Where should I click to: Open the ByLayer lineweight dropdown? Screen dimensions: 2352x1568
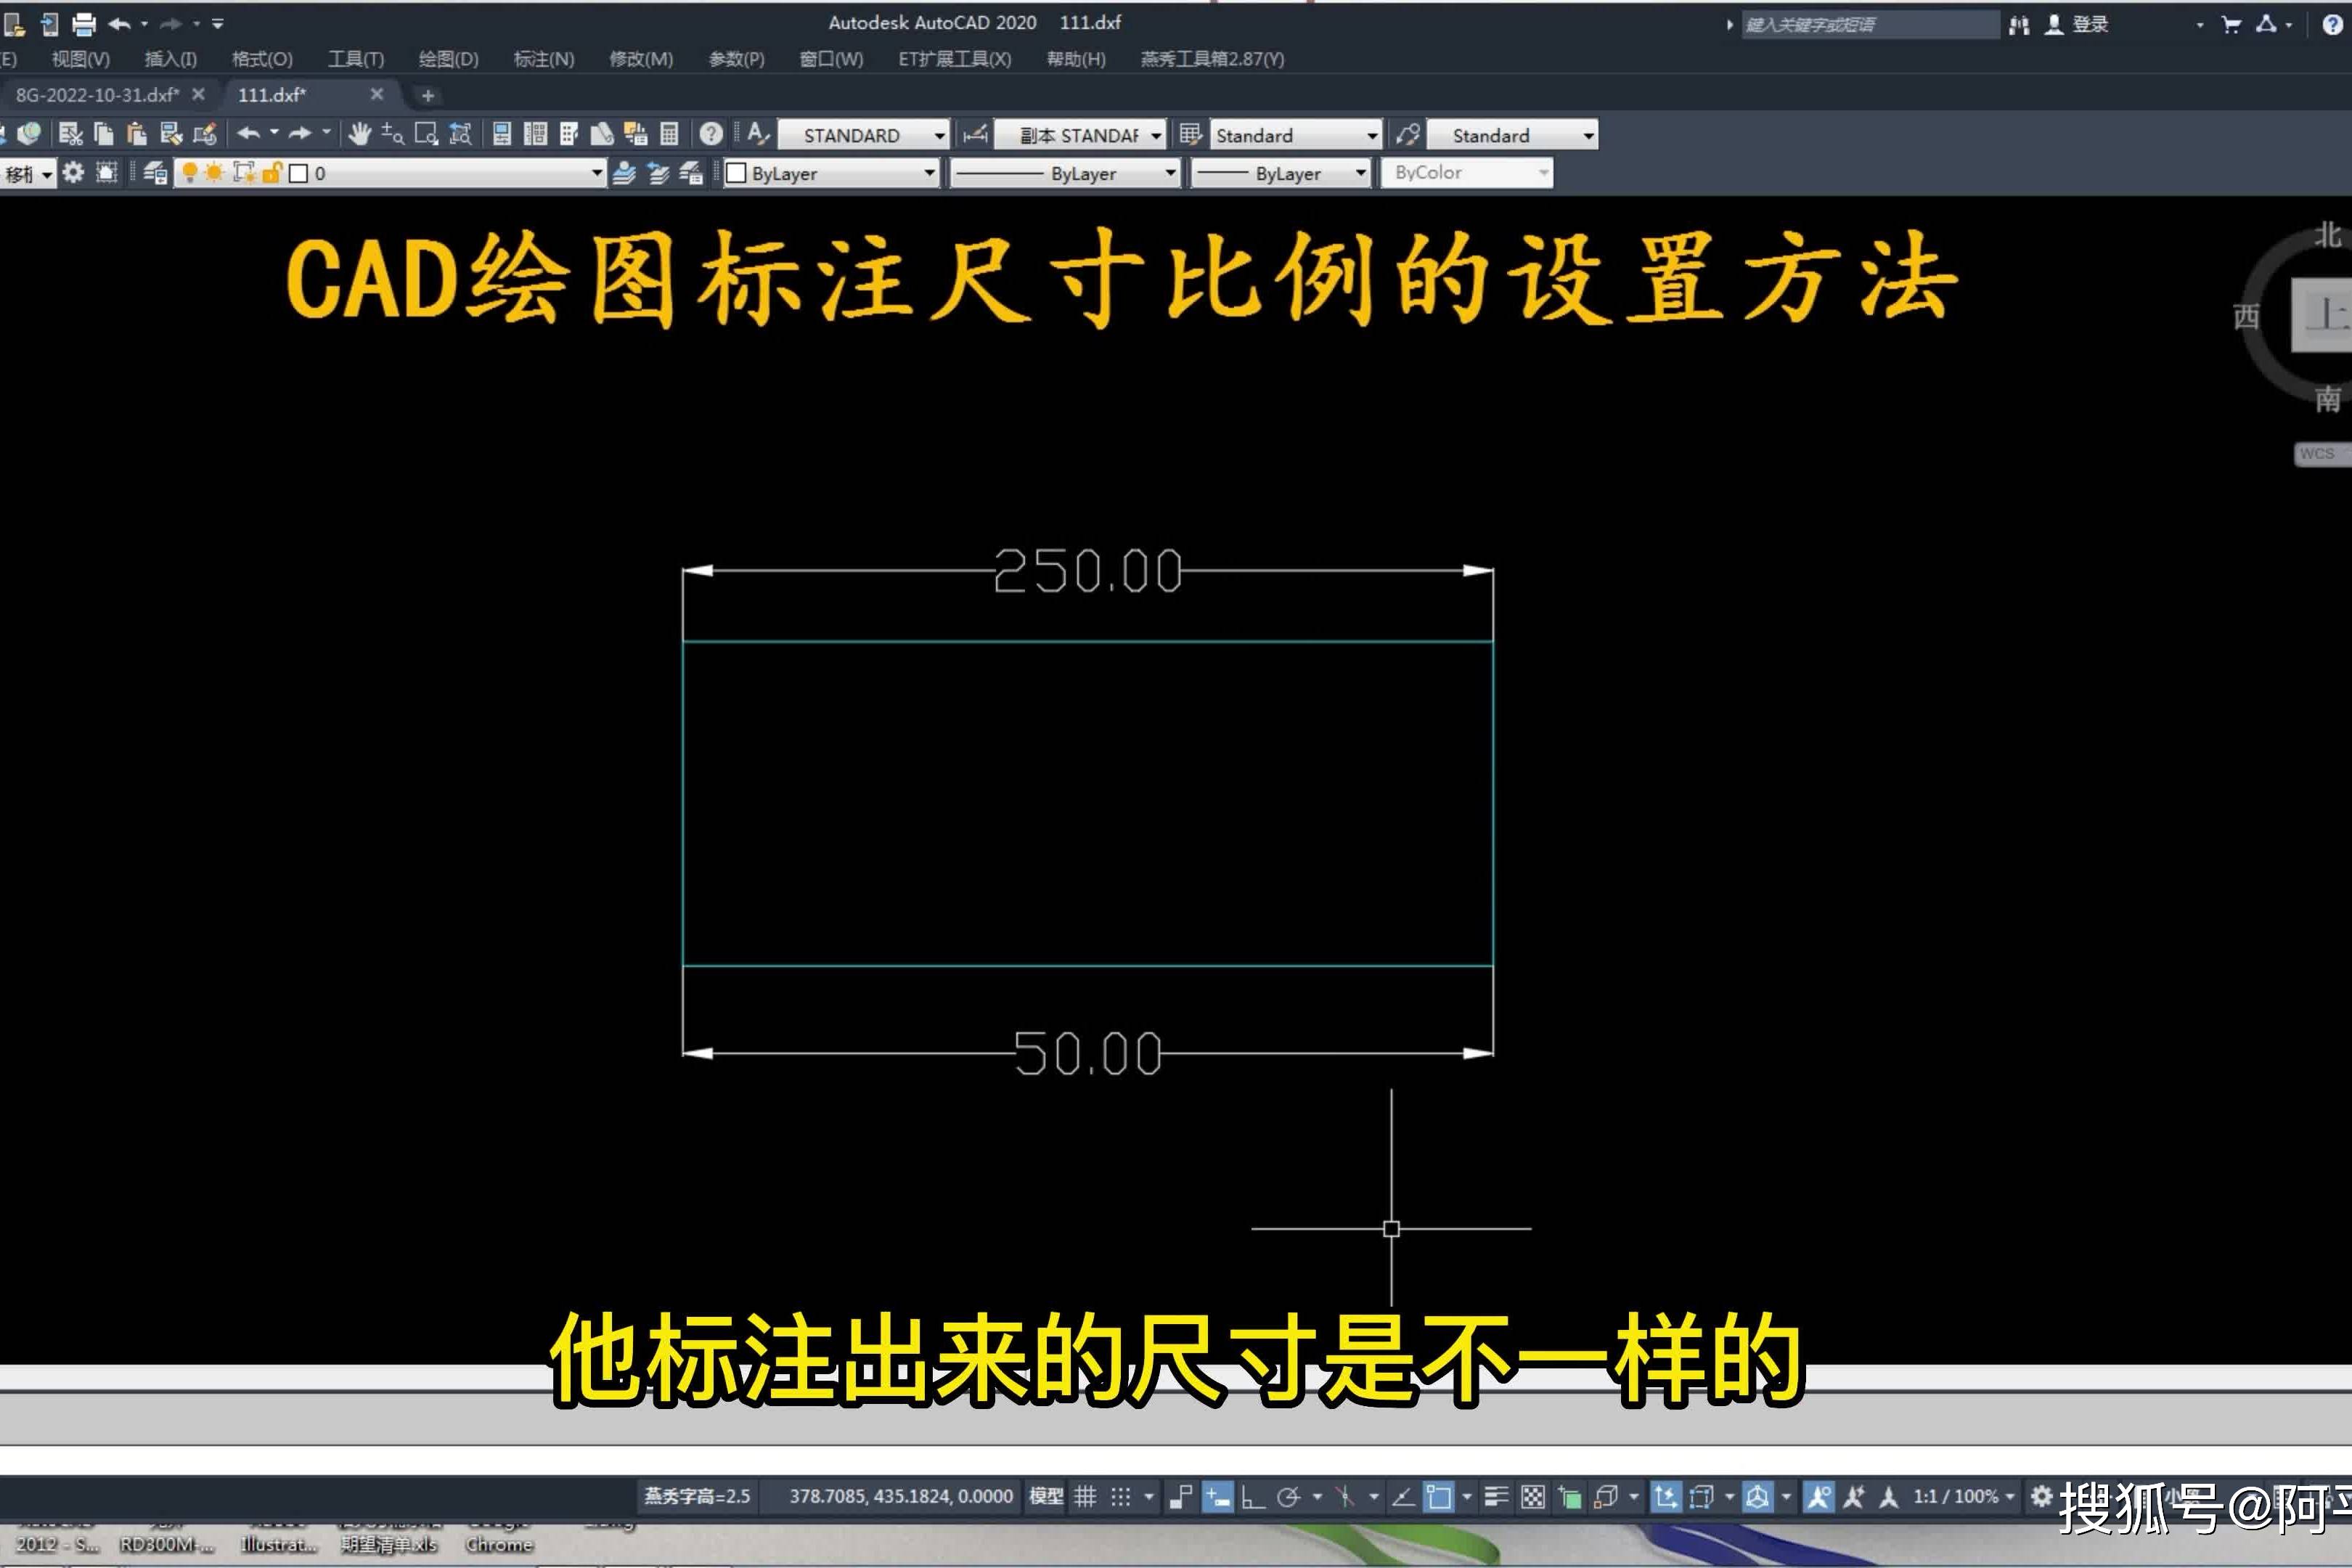click(1280, 173)
